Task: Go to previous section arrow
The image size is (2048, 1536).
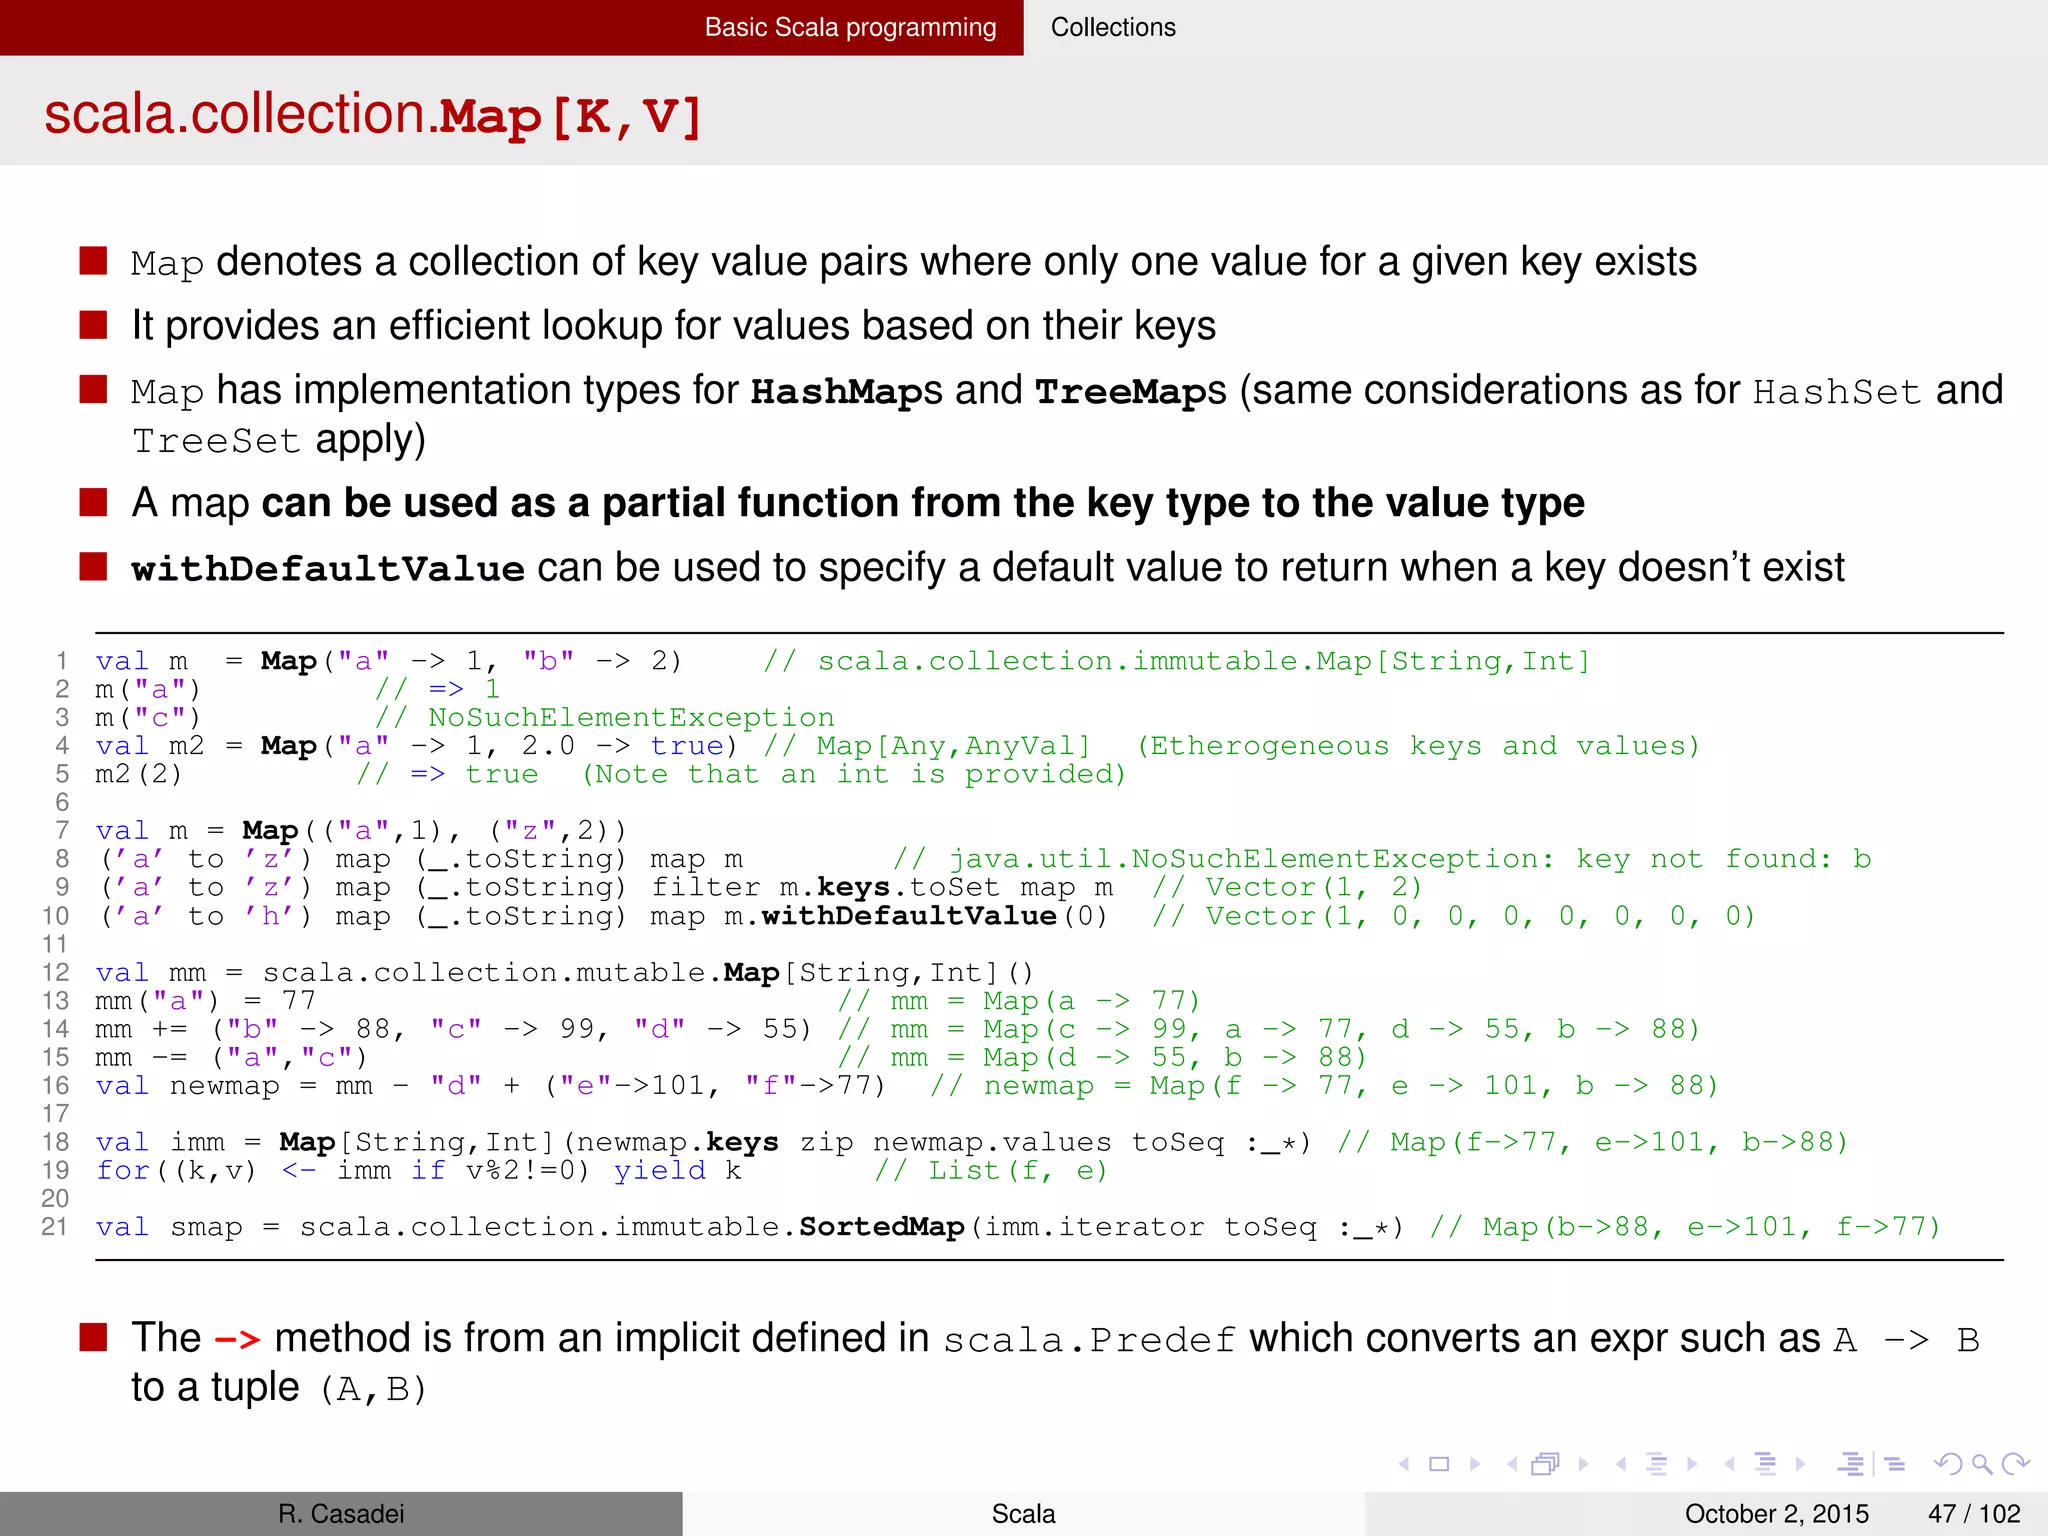Action: (x=1729, y=1464)
